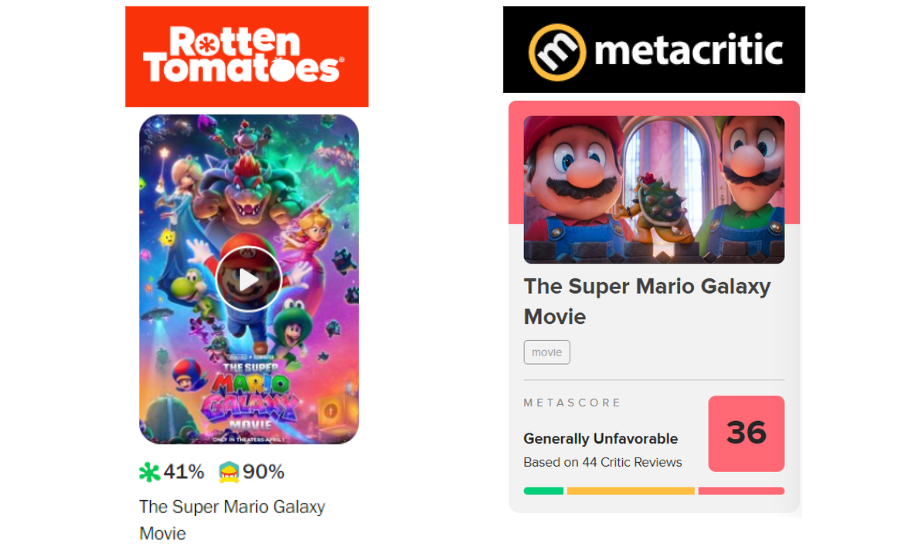Open "Based on 44 Critic Reviews" link

[602, 462]
